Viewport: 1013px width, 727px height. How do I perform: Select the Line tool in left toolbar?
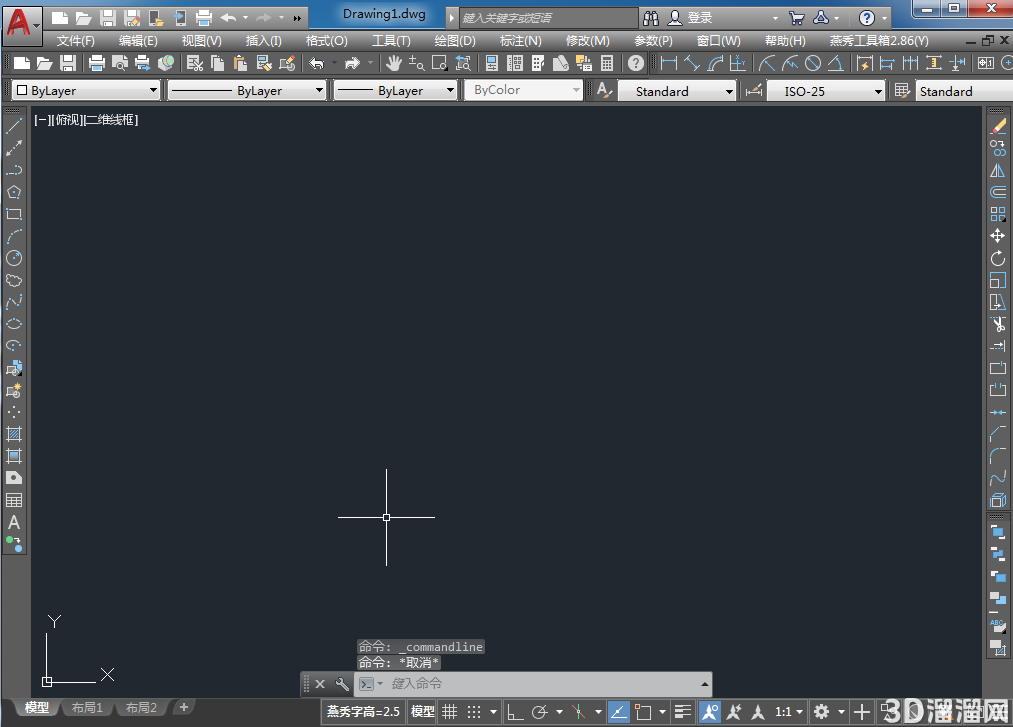14,126
